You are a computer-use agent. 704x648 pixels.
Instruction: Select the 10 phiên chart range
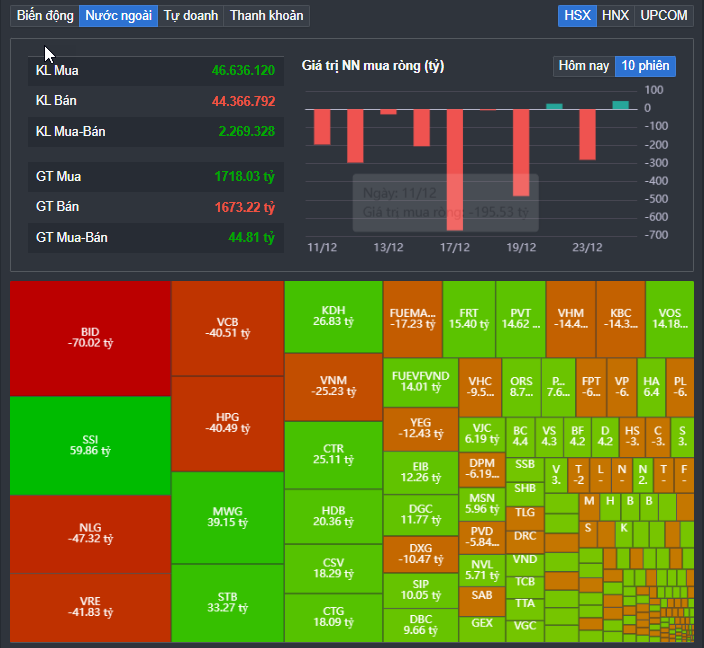(x=645, y=66)
